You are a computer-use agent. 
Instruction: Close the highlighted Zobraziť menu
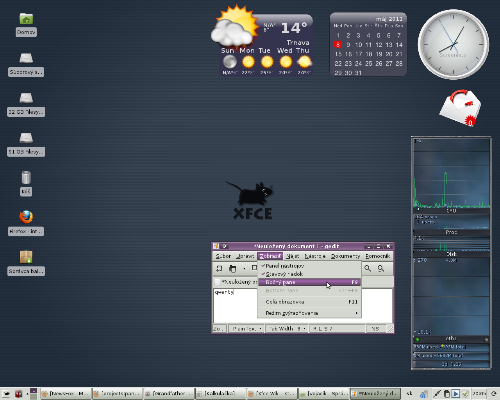point(270,256)
